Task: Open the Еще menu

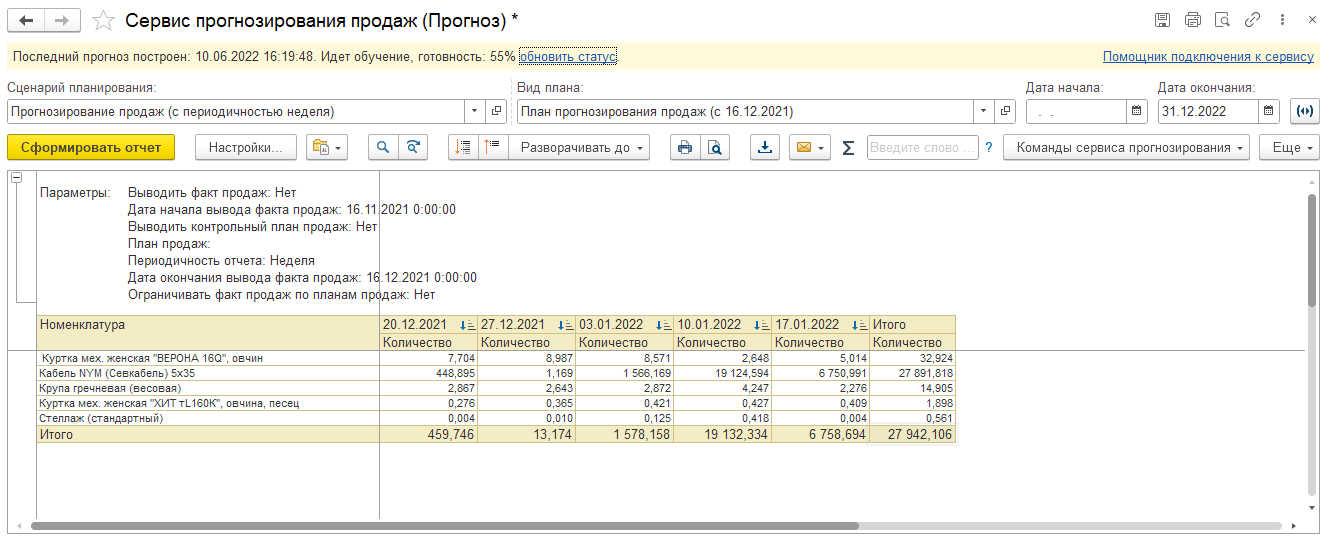Action: (1289, 147)
